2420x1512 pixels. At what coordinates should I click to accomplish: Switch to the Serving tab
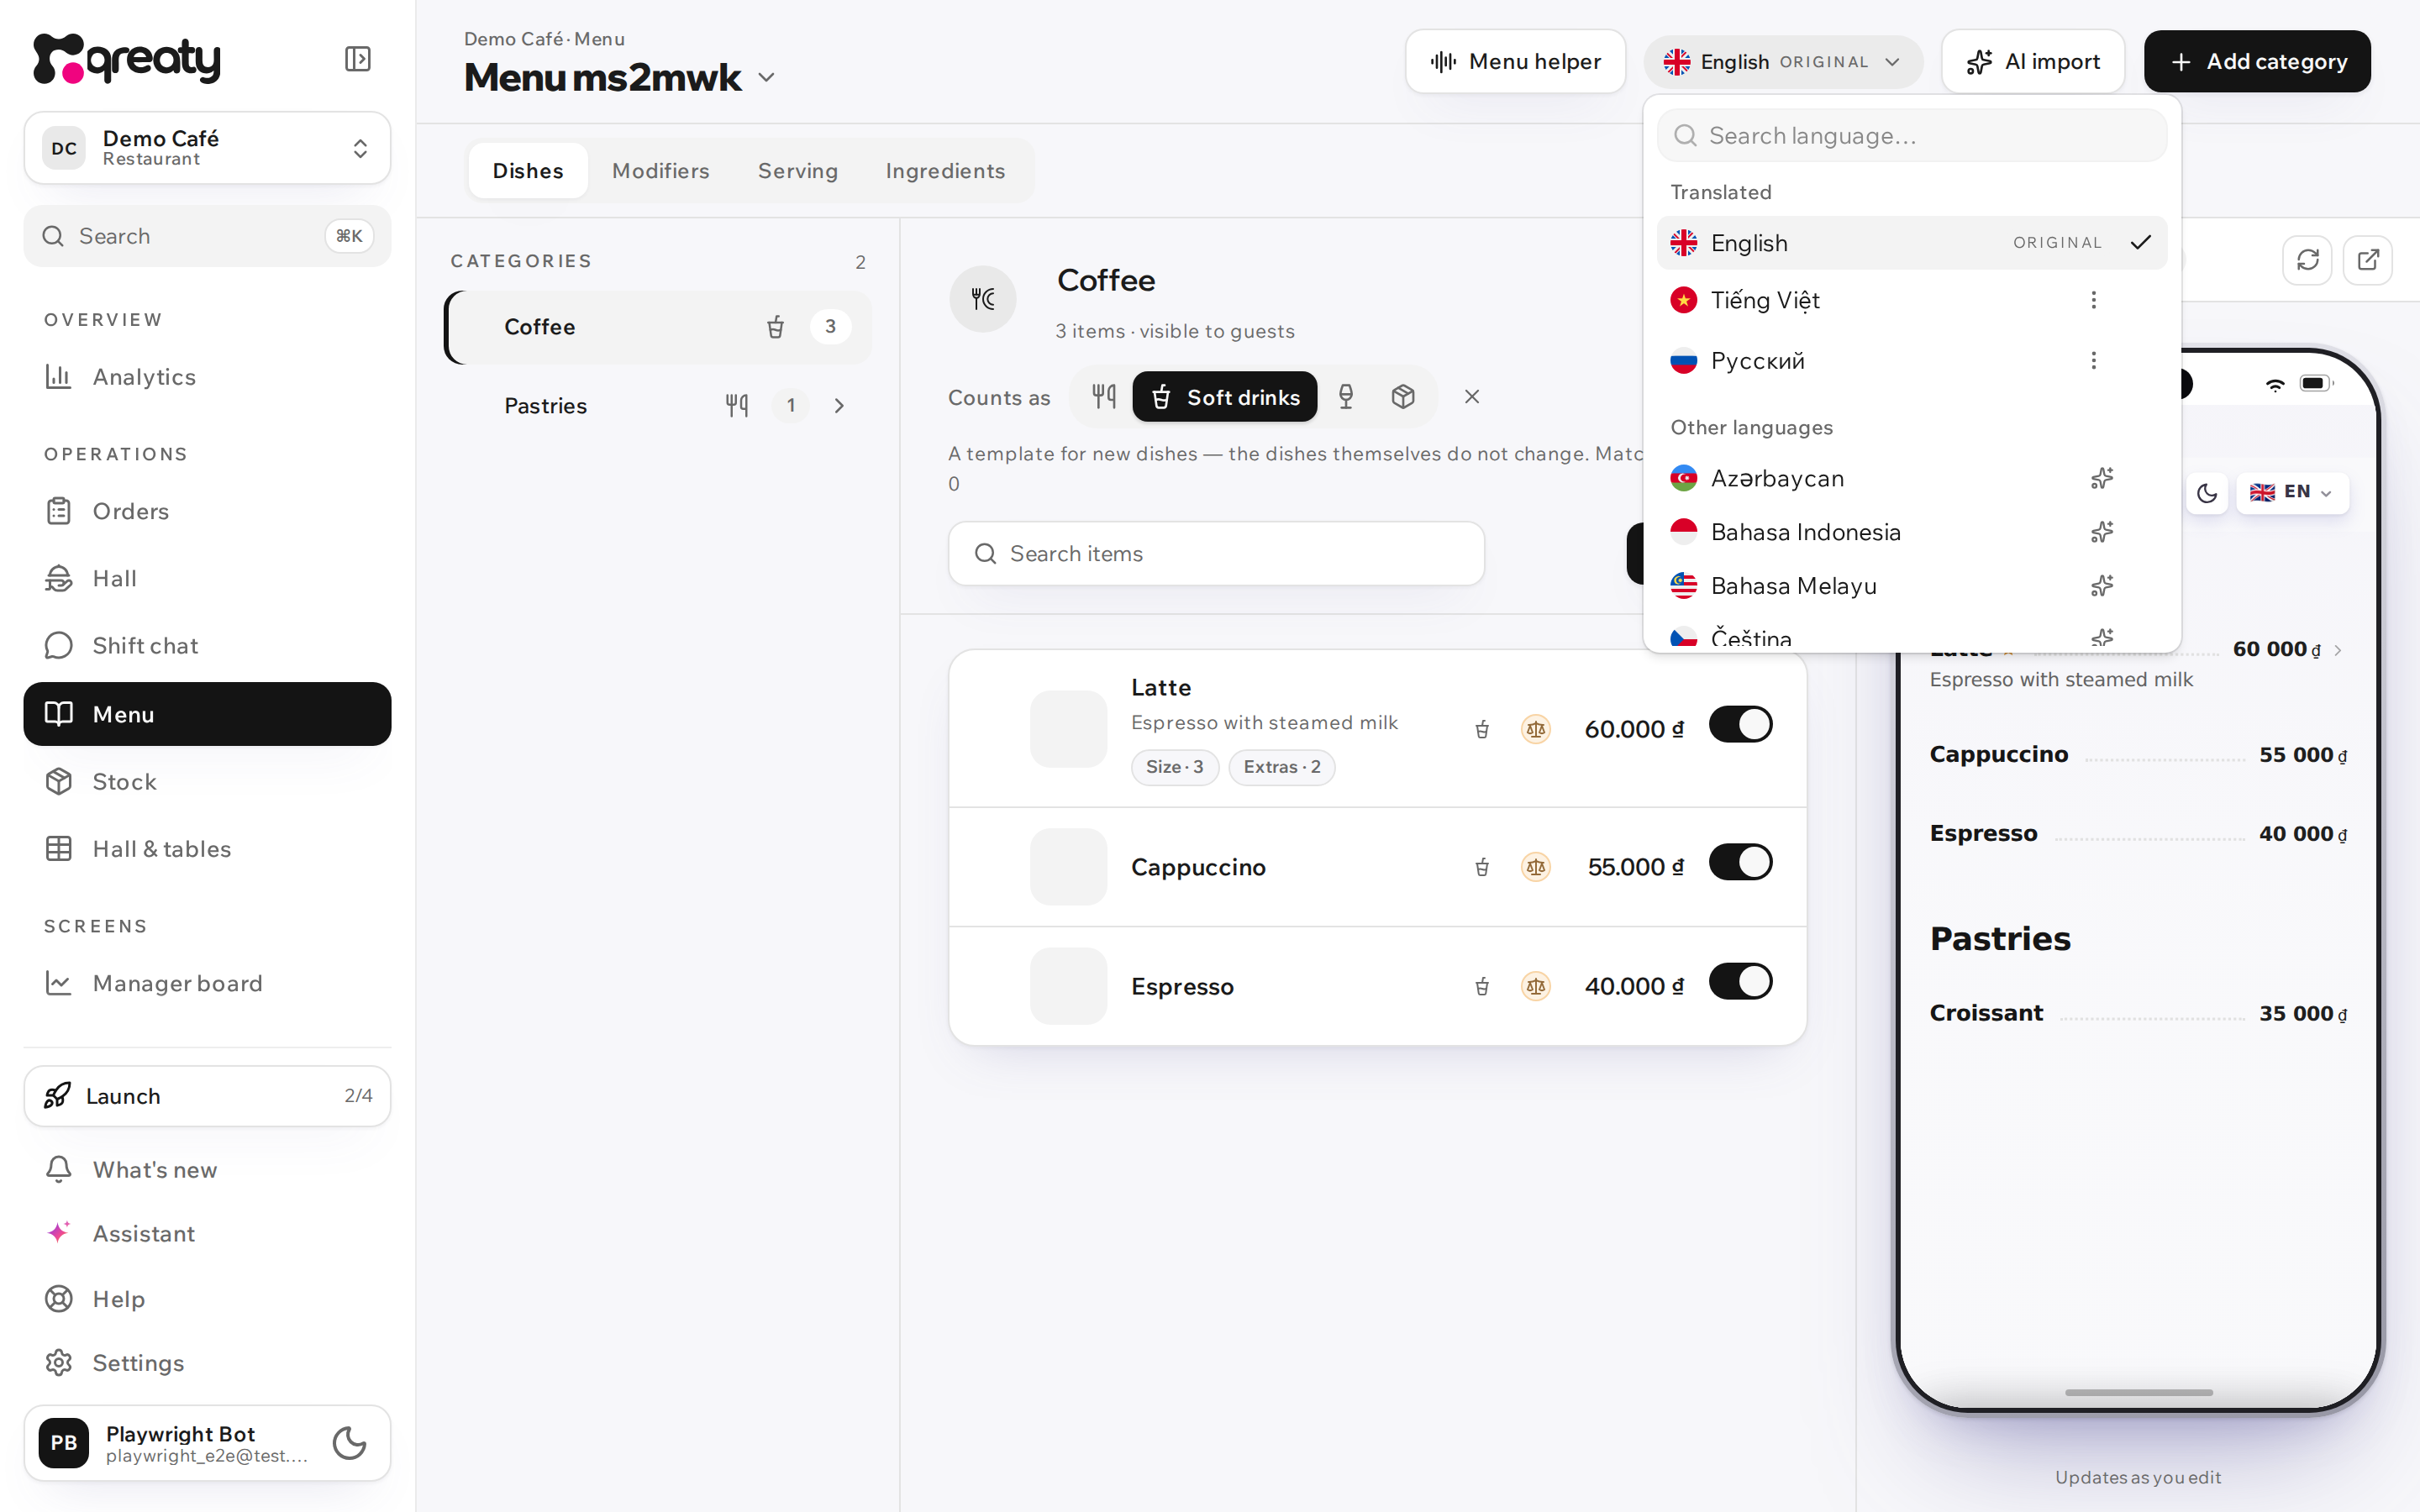coord(797,171)
